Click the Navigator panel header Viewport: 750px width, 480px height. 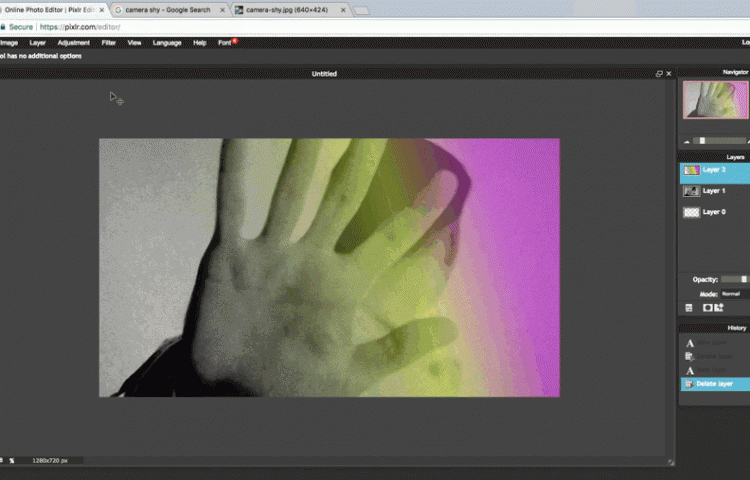[714, 72]
